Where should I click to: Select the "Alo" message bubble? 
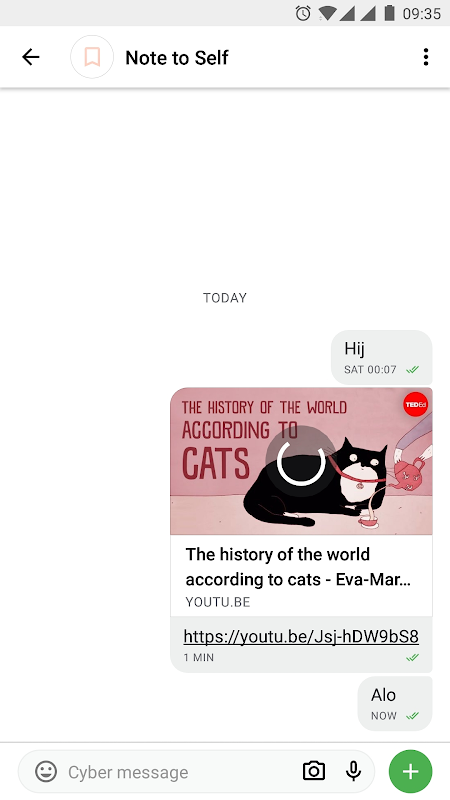pyautogui.click(x=395, y=704)
